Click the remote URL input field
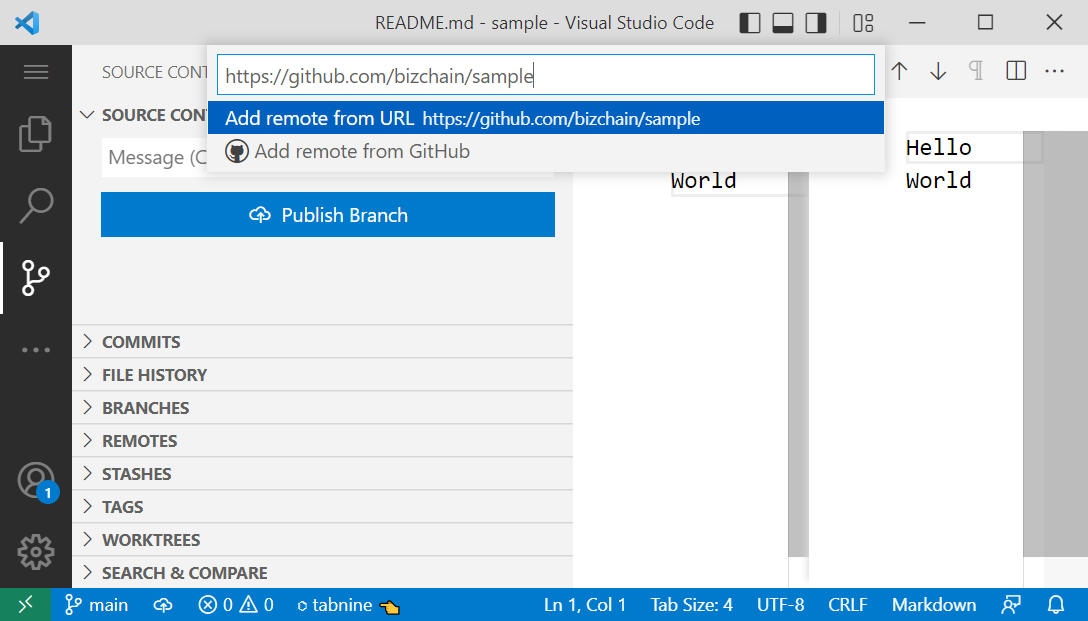This screenshot has width=1088, height=621. point(546,75)
